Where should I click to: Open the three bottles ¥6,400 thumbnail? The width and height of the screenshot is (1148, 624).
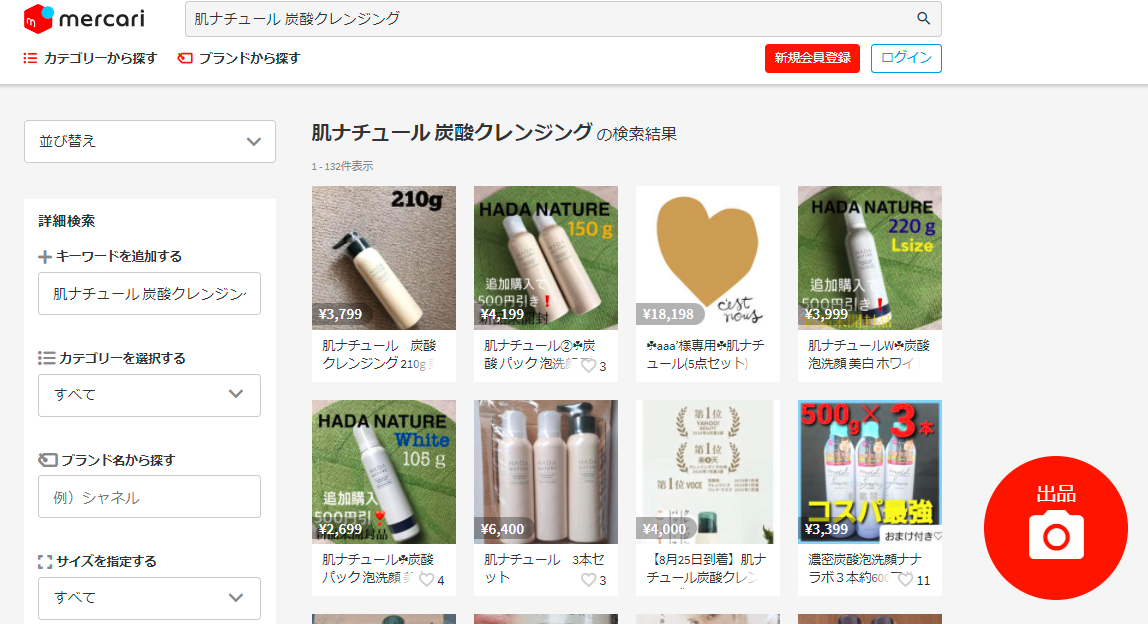545,472
